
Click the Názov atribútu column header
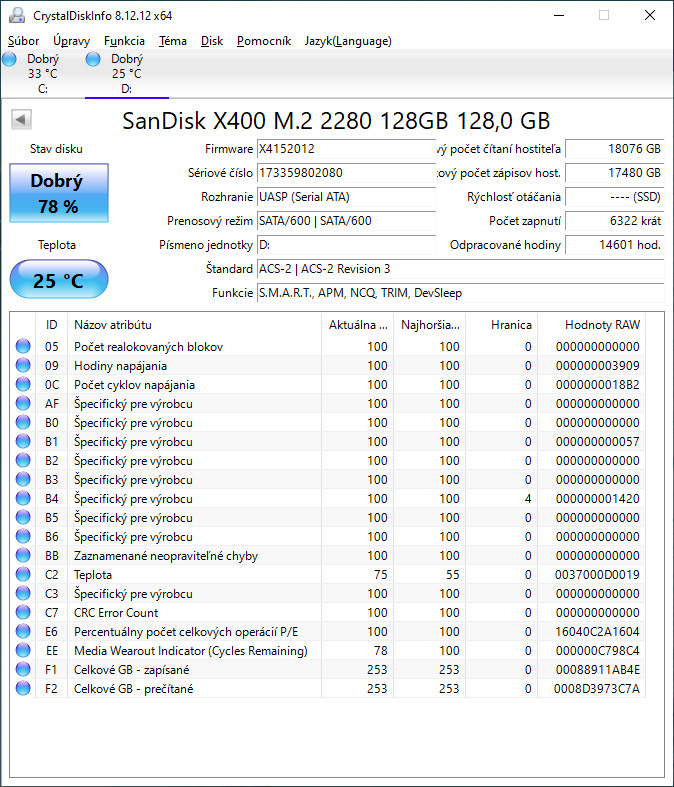click(x=194, y=325)
